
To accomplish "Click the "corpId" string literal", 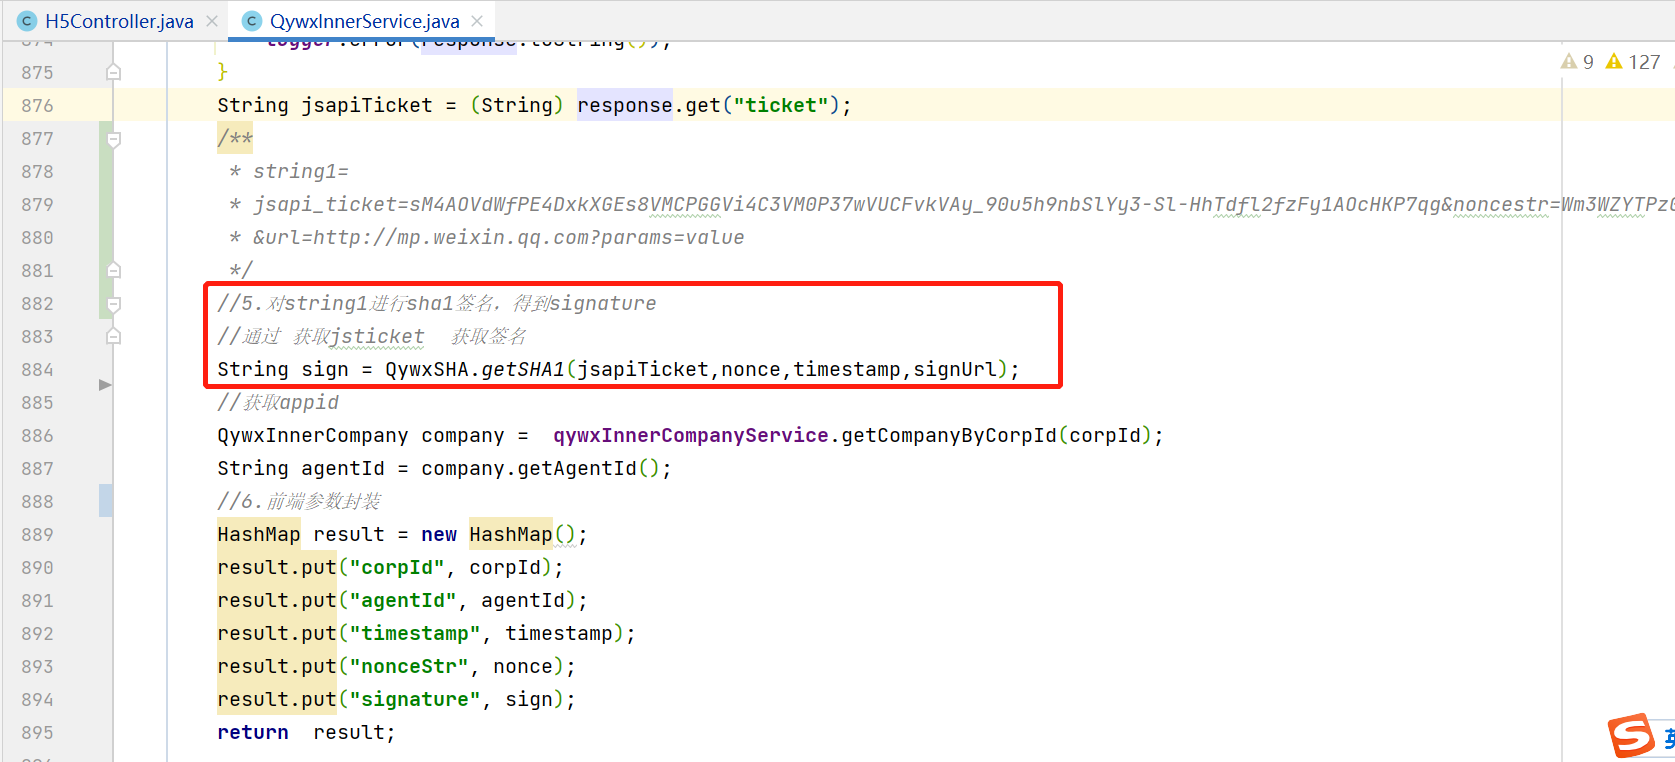I will click(397, 567).
